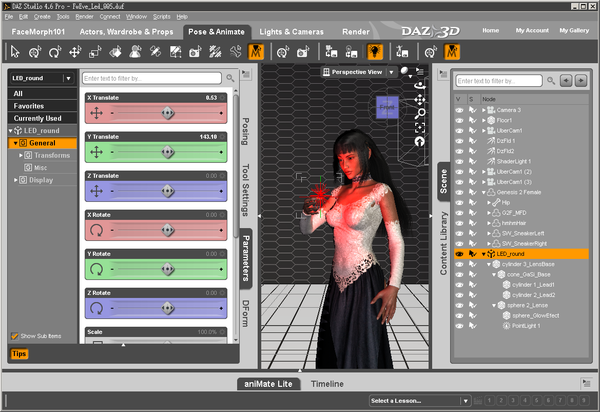Expand the Transforms group
Screen dimensions: 600x412
click(21, 155)
